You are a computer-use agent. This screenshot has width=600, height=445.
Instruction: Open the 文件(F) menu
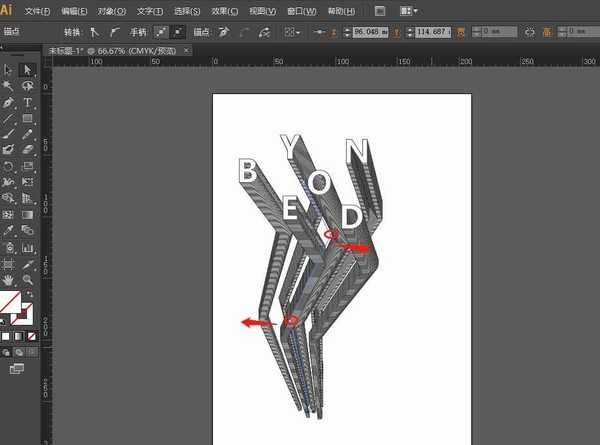click(37, 10)
